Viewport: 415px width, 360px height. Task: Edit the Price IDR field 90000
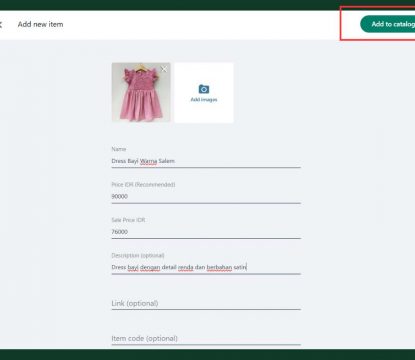(206, 196)
